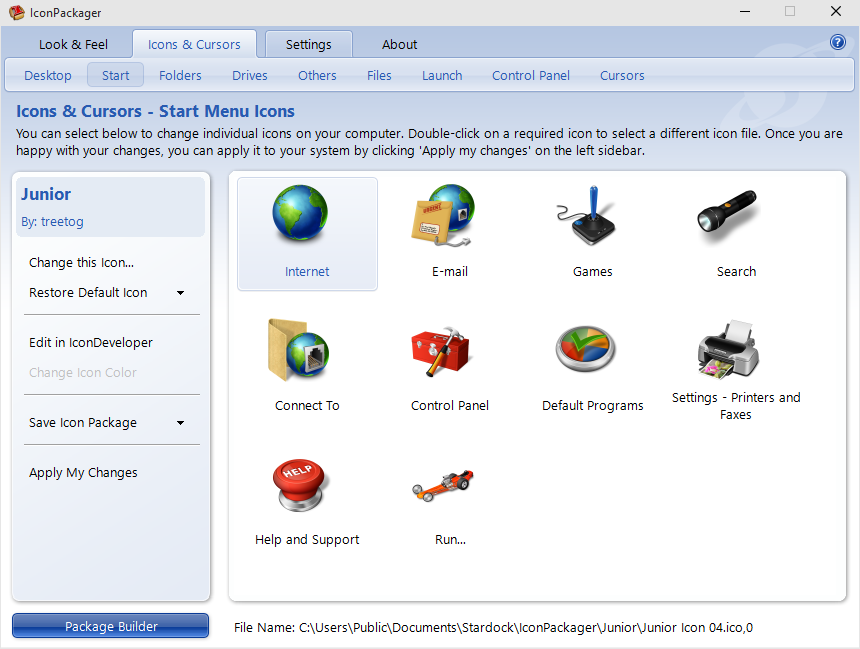Viewport: 860px width, 649px height.
Task: Select the Default Programs pie icon
Action: [x=586, y=349]
